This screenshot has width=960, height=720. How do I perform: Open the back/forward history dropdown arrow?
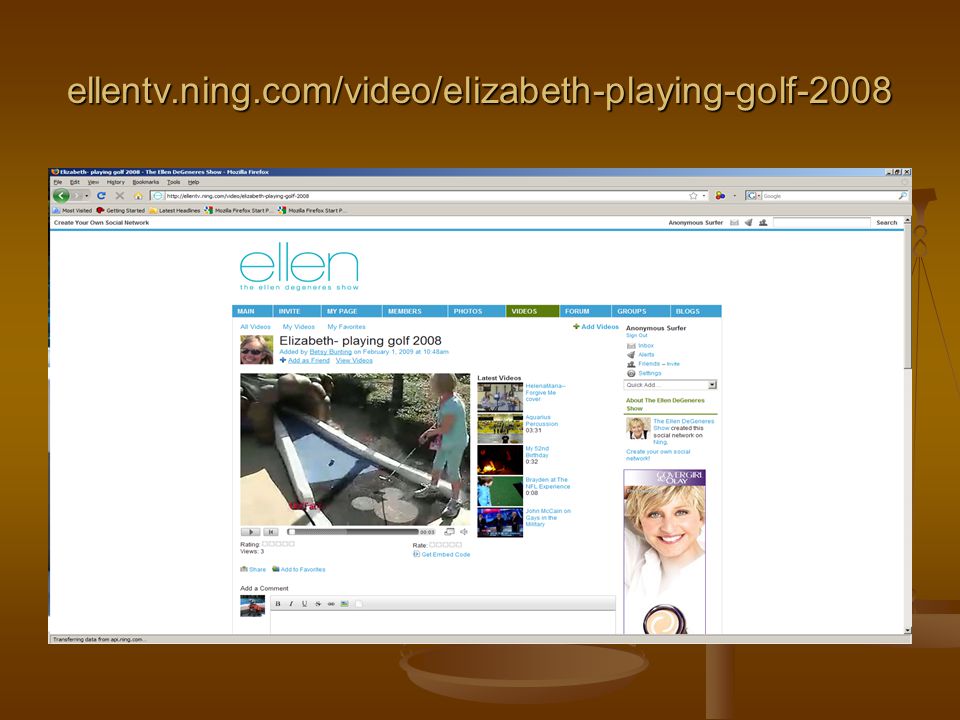click(x=87, y=196)
